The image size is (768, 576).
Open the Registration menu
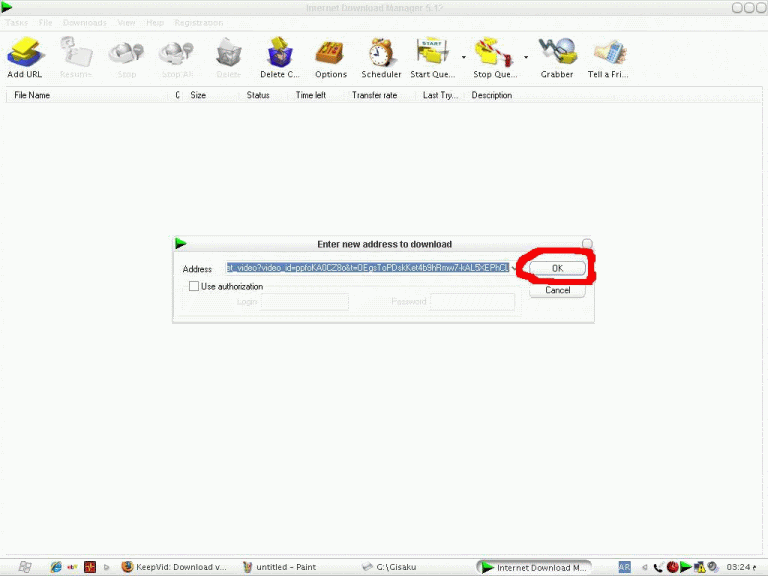[x=198, y=22]
